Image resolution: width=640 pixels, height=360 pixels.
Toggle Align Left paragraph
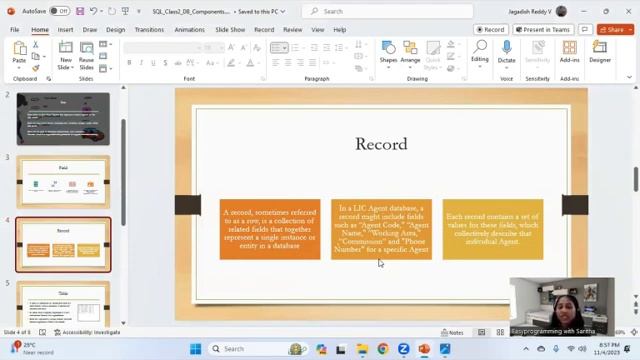pos(276,63)
